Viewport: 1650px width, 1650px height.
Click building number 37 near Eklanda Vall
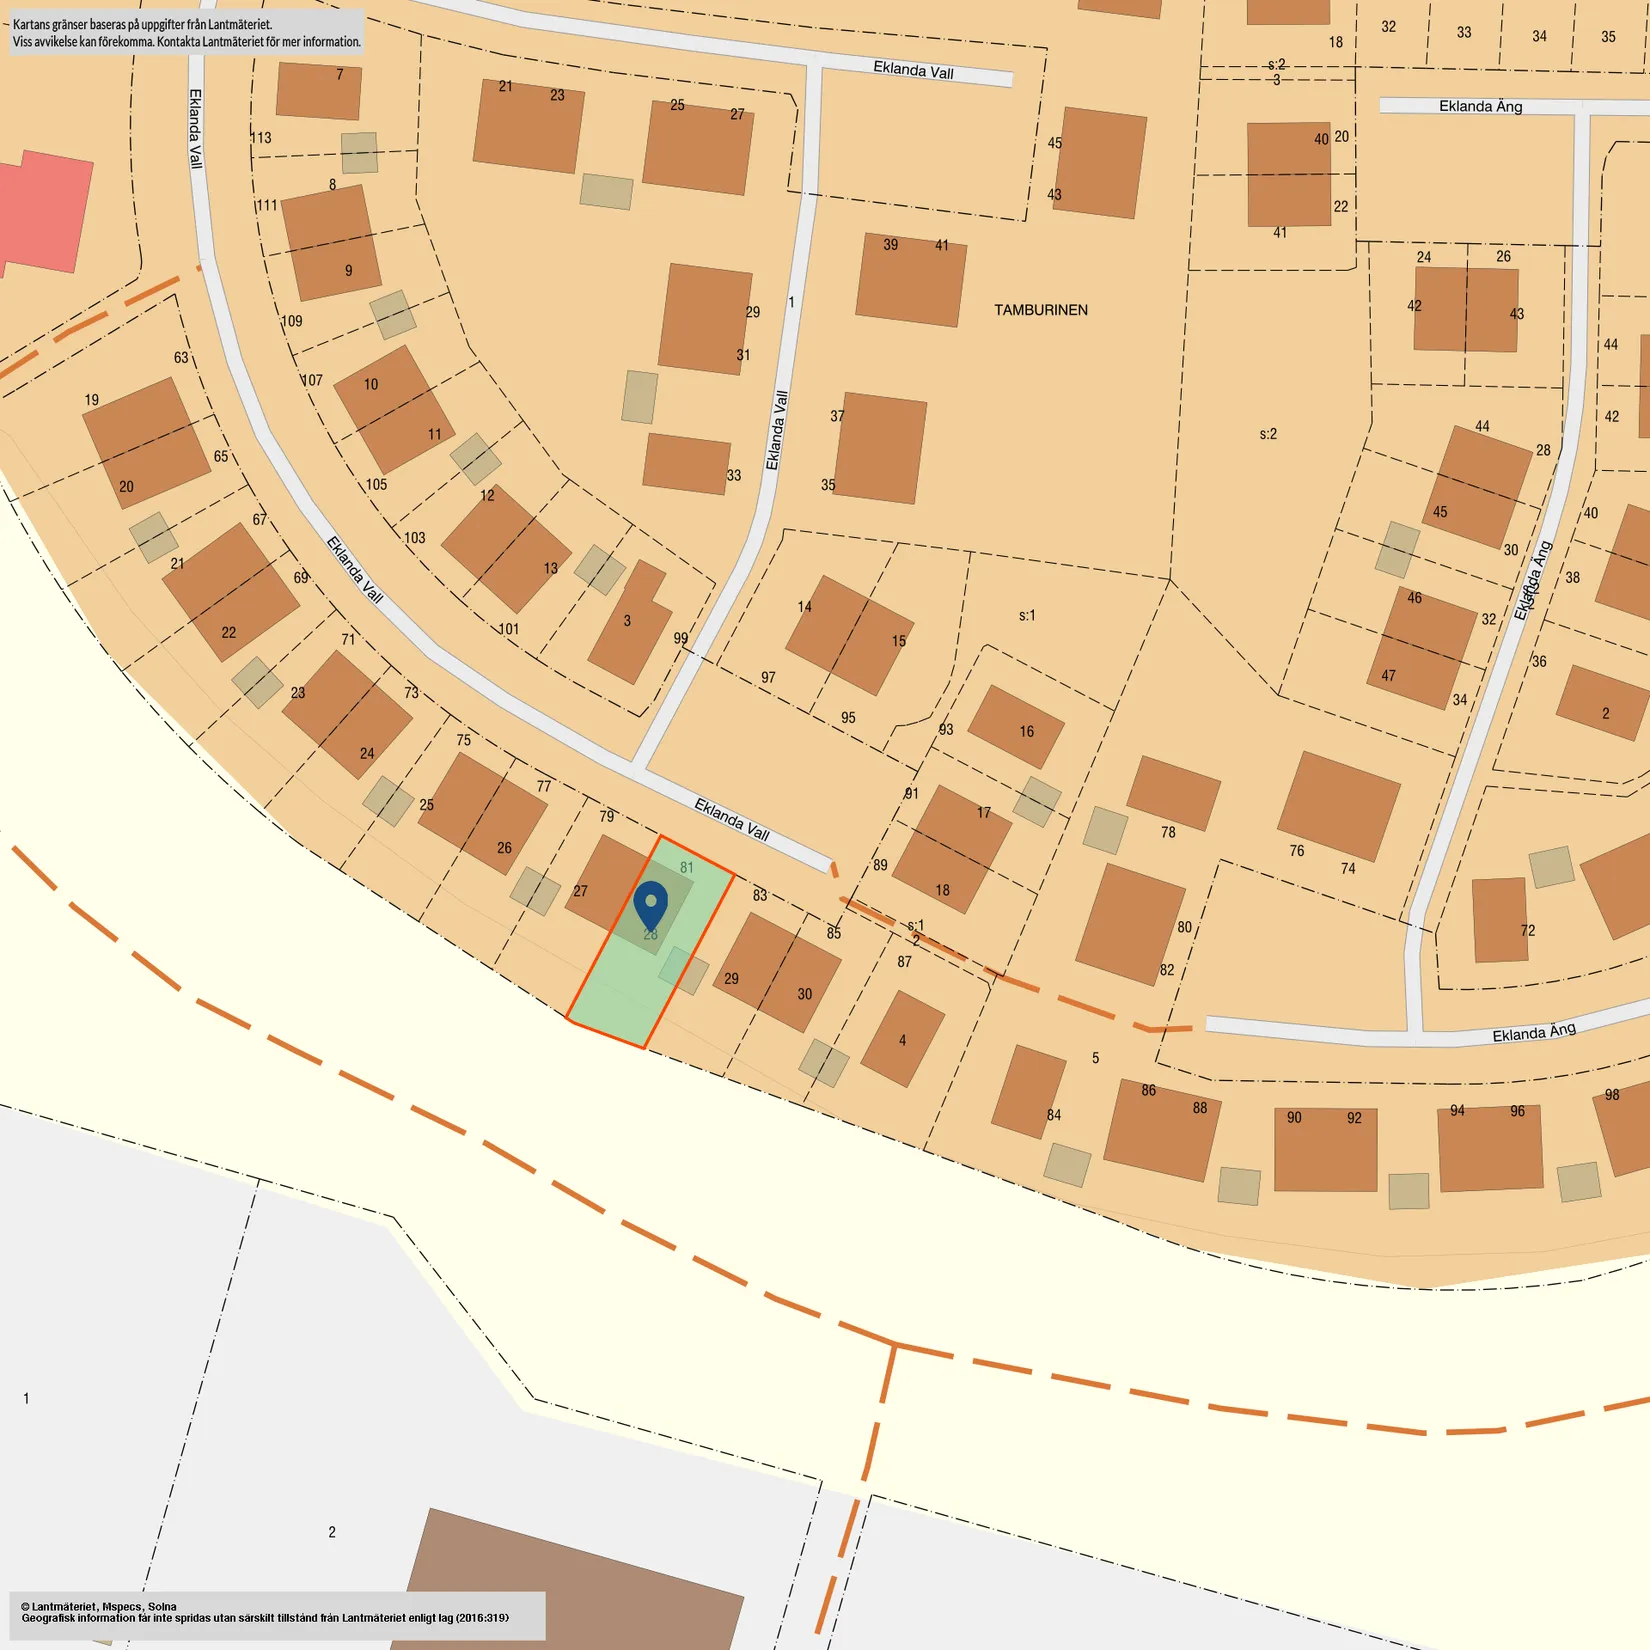[837, 416]
